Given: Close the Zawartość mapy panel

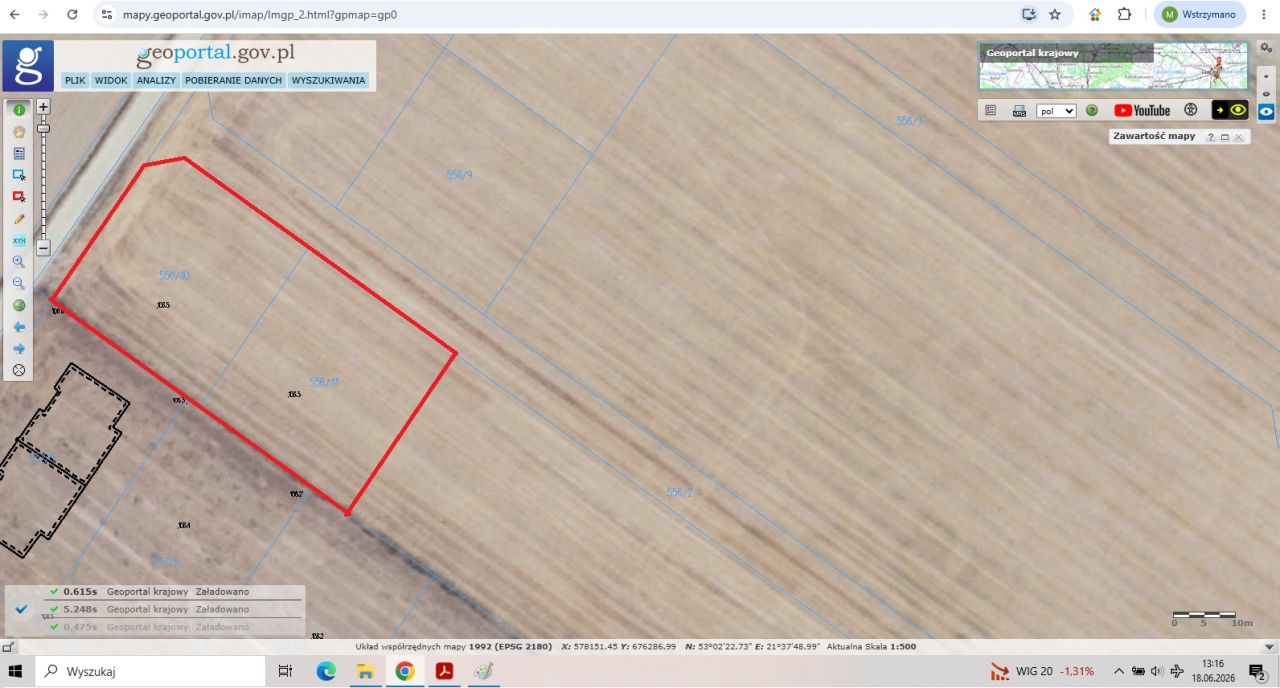Looking at the screenshot, I should pos(1238,137).
